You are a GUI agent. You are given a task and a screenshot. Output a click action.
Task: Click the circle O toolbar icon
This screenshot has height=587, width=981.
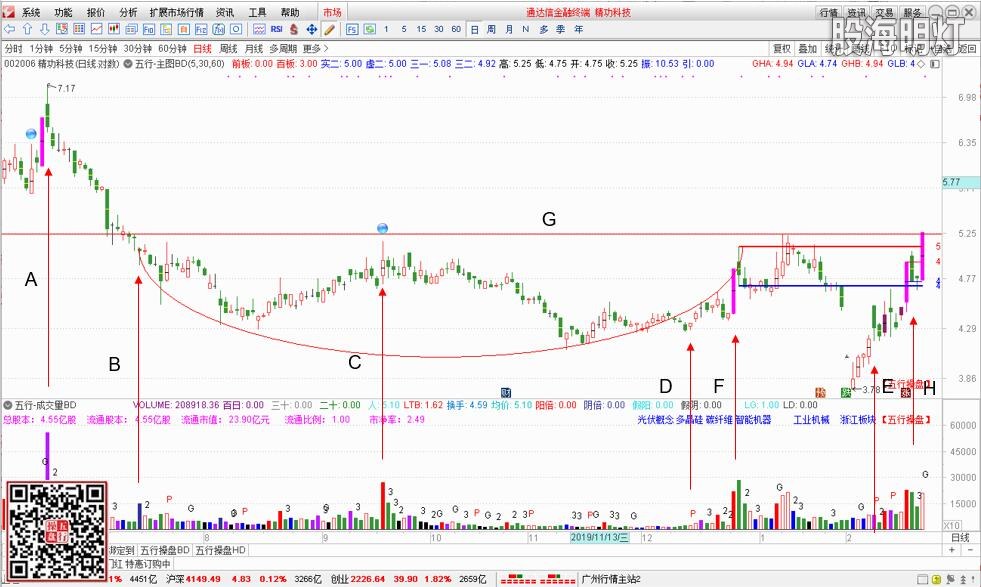point(236,29)
